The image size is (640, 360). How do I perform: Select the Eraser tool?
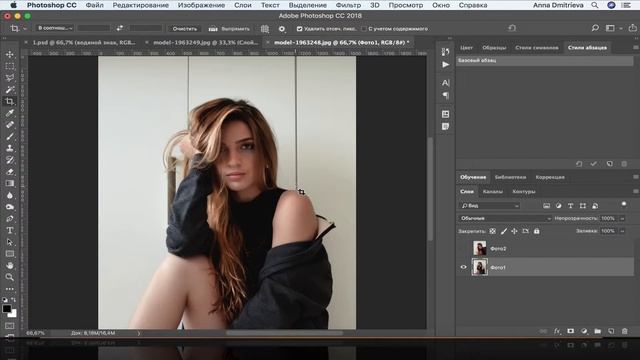coord(10,172)
